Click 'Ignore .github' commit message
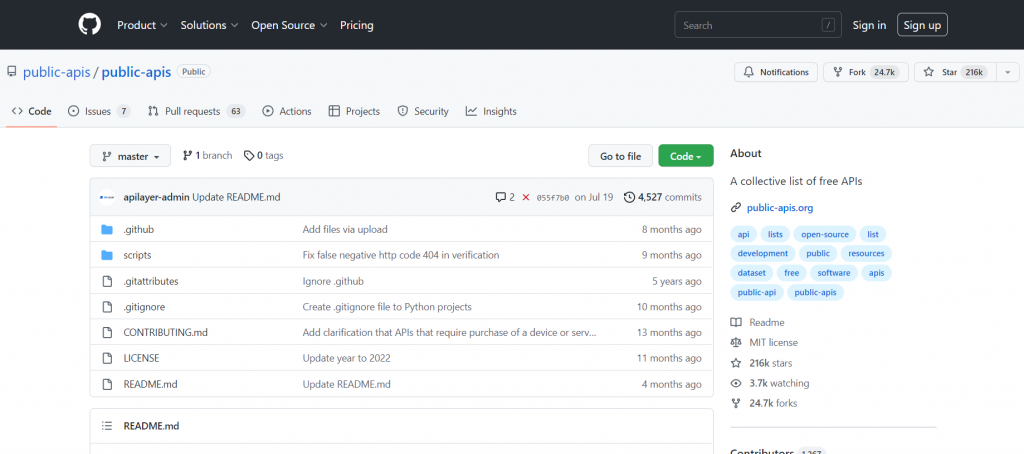 (332, 281)
